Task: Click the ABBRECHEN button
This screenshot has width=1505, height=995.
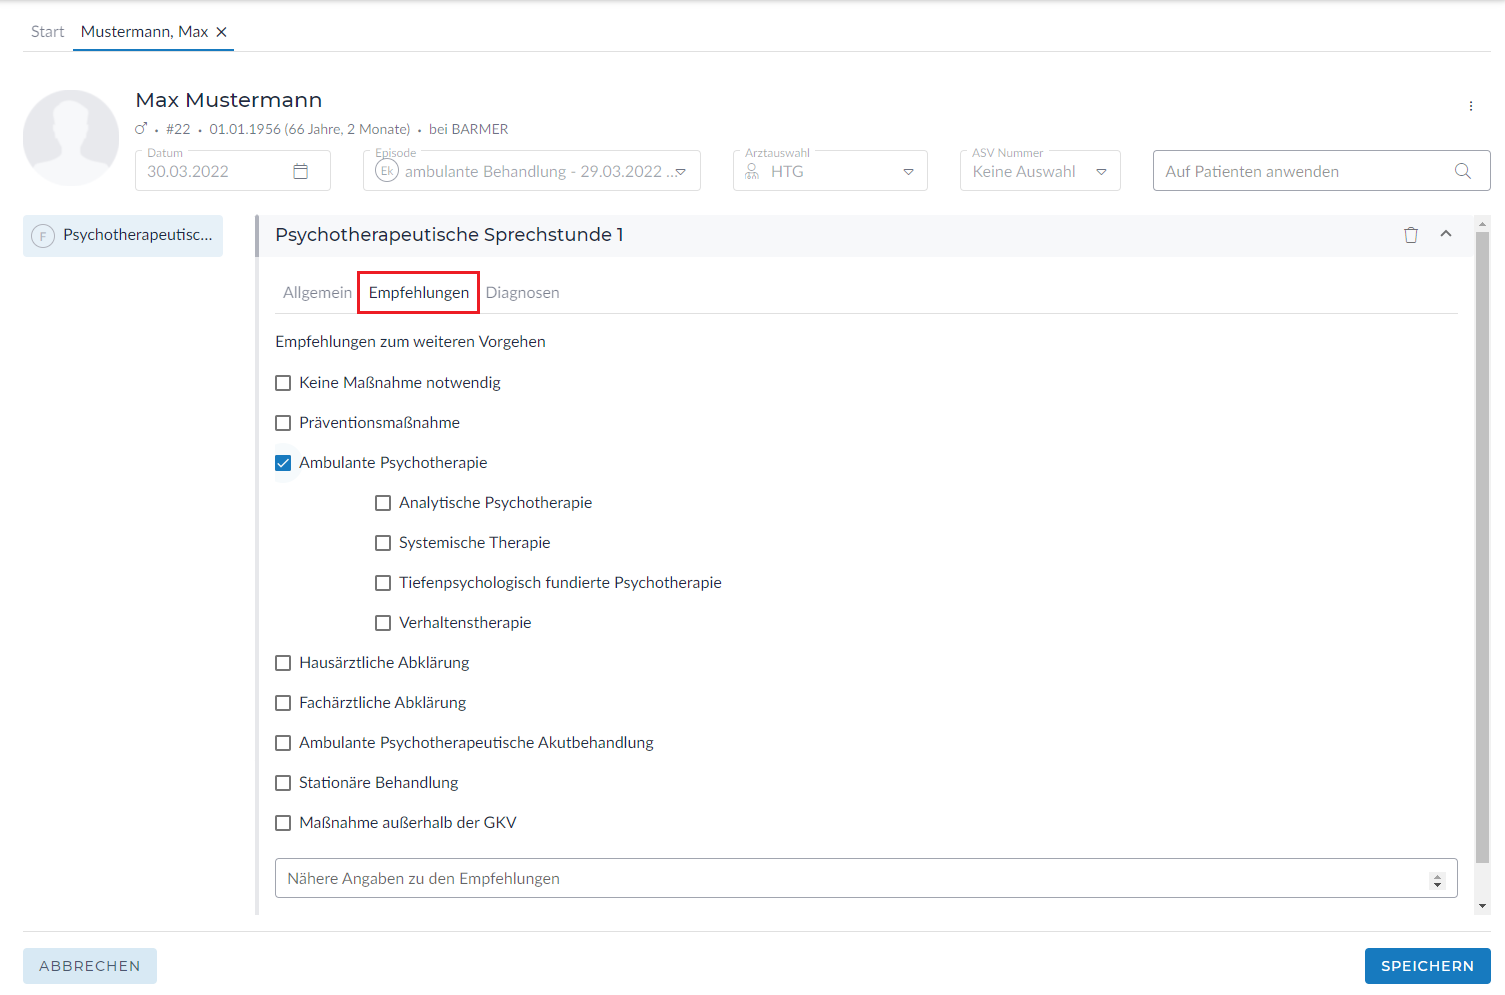Action: (90, 966)
